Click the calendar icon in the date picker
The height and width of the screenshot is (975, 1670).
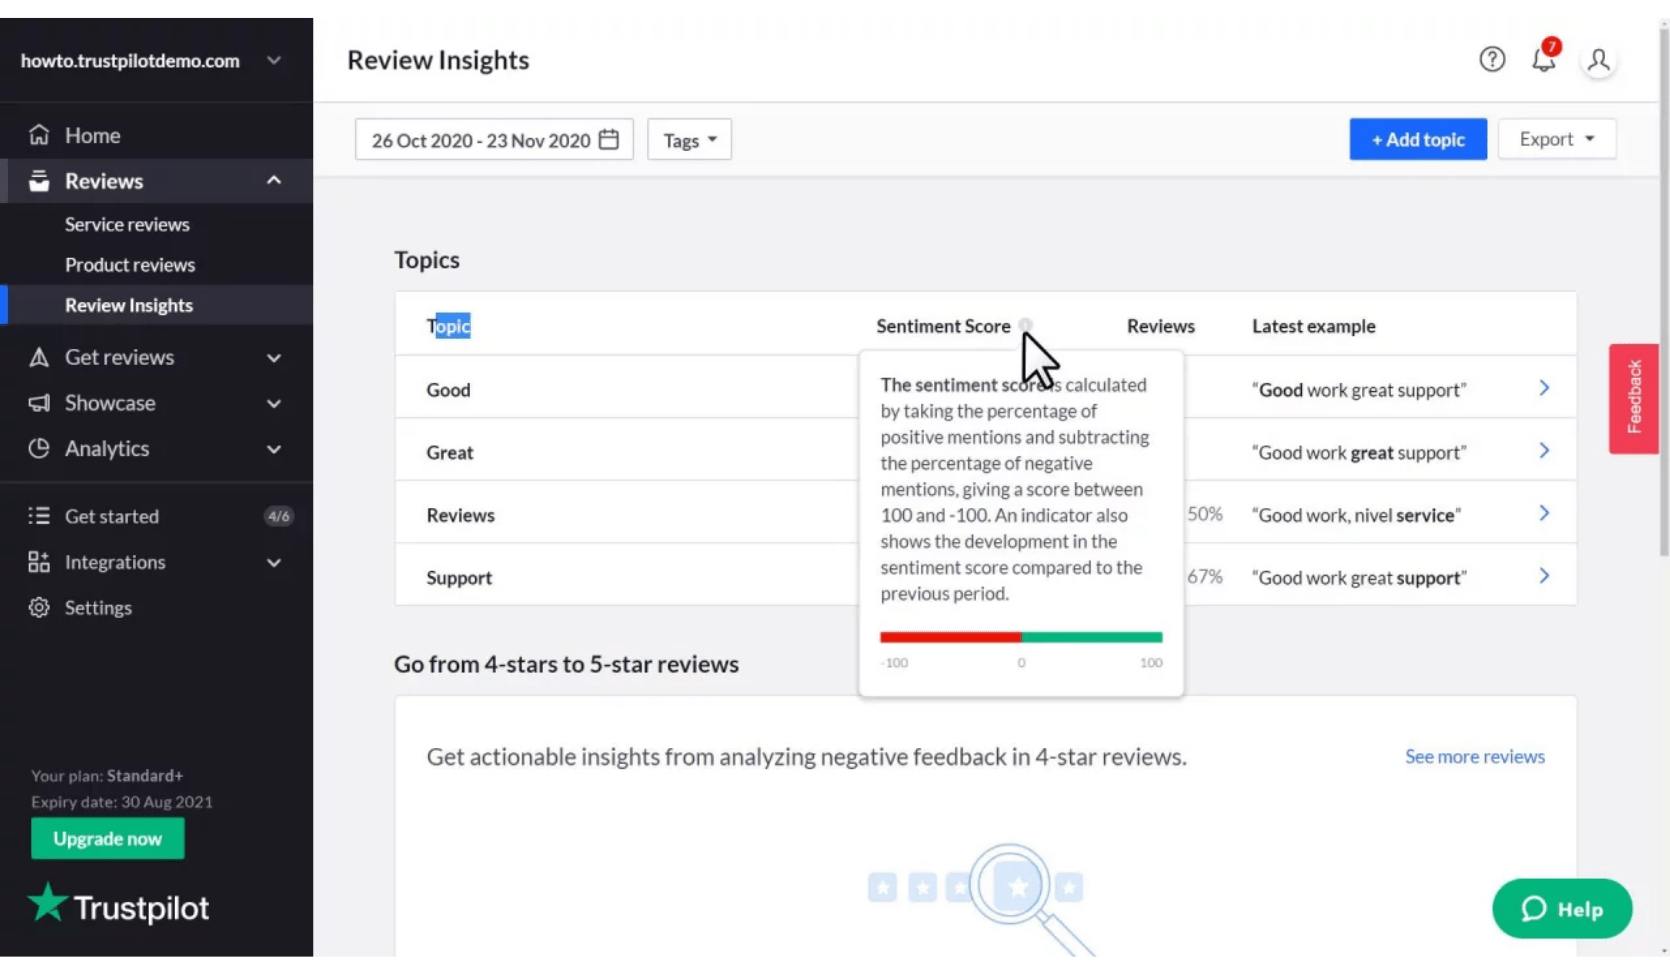tap(608, 140)
